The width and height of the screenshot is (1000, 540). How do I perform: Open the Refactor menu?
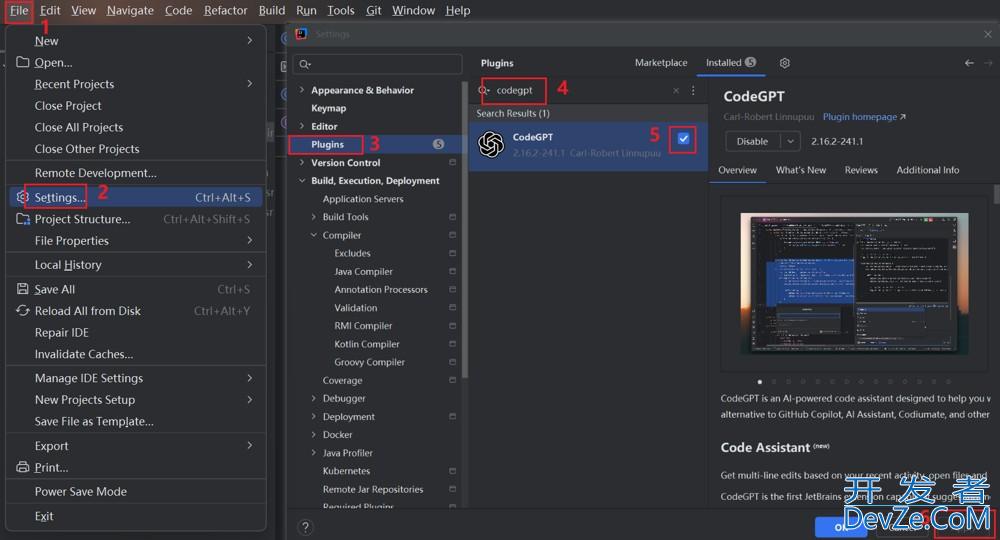pyautogui.click(x=225, y=10)
